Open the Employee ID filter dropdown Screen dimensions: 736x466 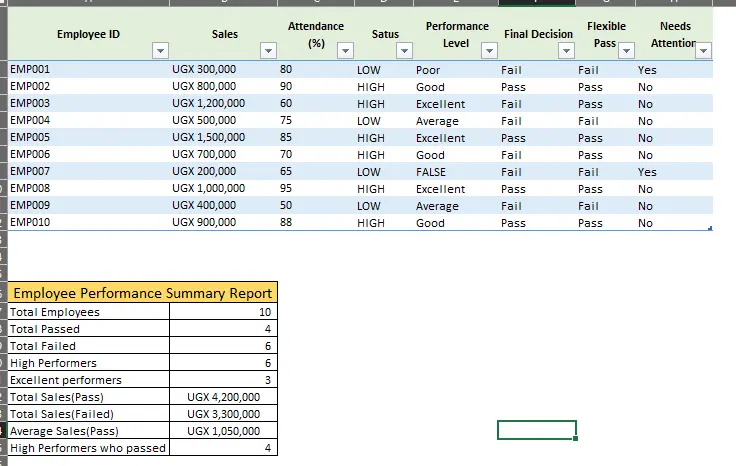tap(161, 50)
